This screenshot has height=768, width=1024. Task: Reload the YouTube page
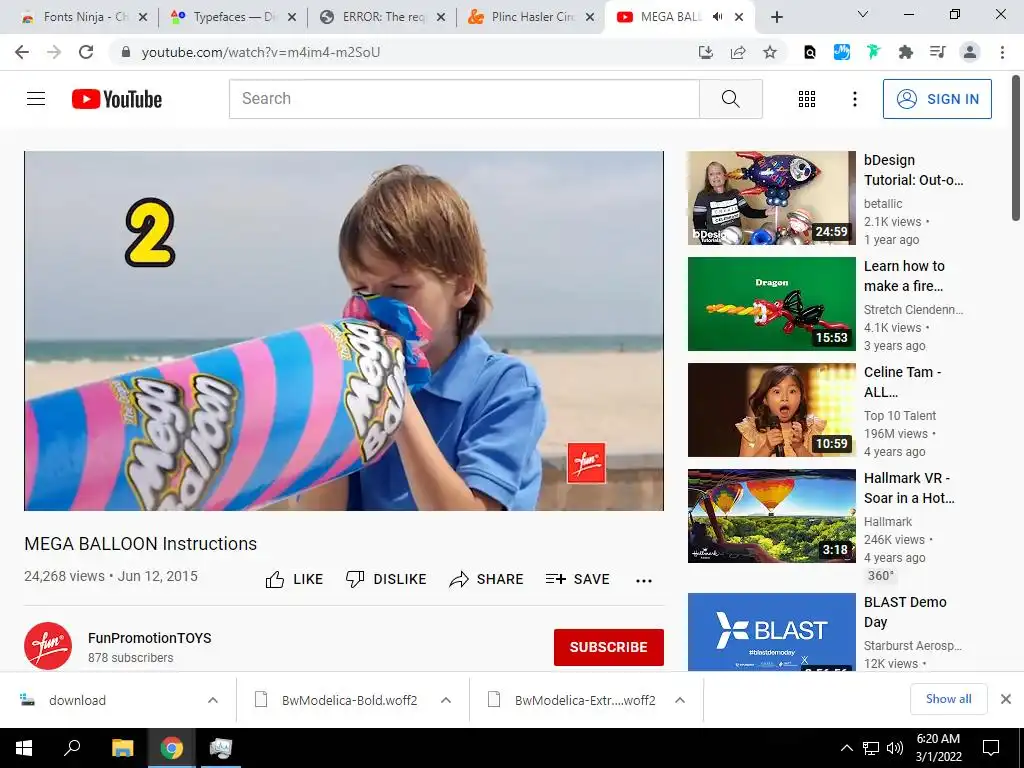(x=86, y=52)
